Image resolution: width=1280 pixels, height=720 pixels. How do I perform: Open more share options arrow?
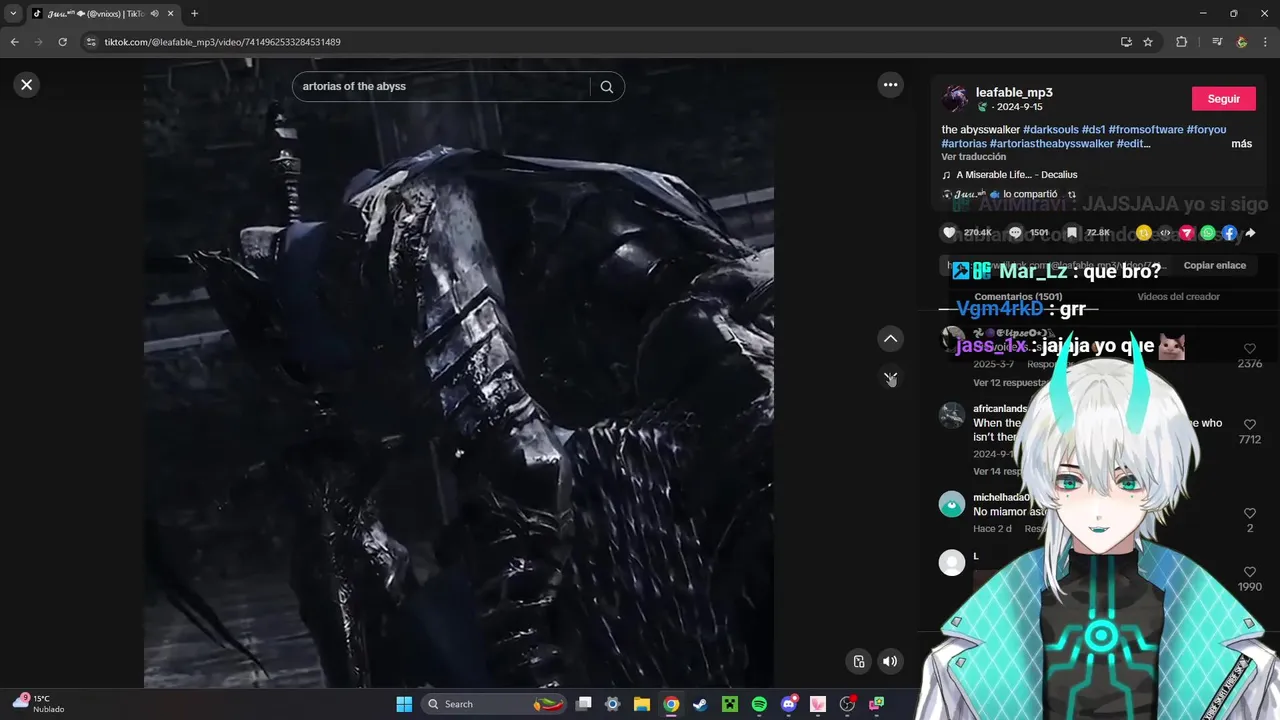[1250, 233]
